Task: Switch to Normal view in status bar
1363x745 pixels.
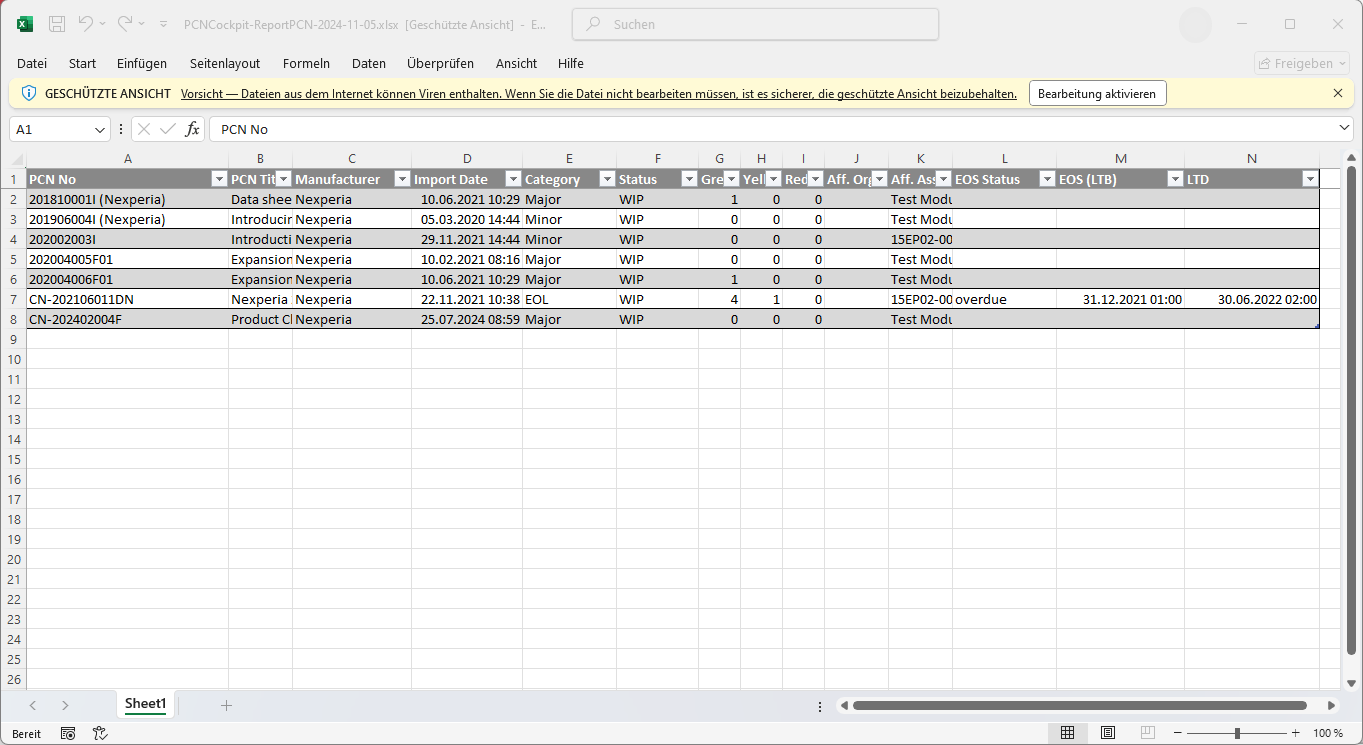Action: pos(1068,732)
